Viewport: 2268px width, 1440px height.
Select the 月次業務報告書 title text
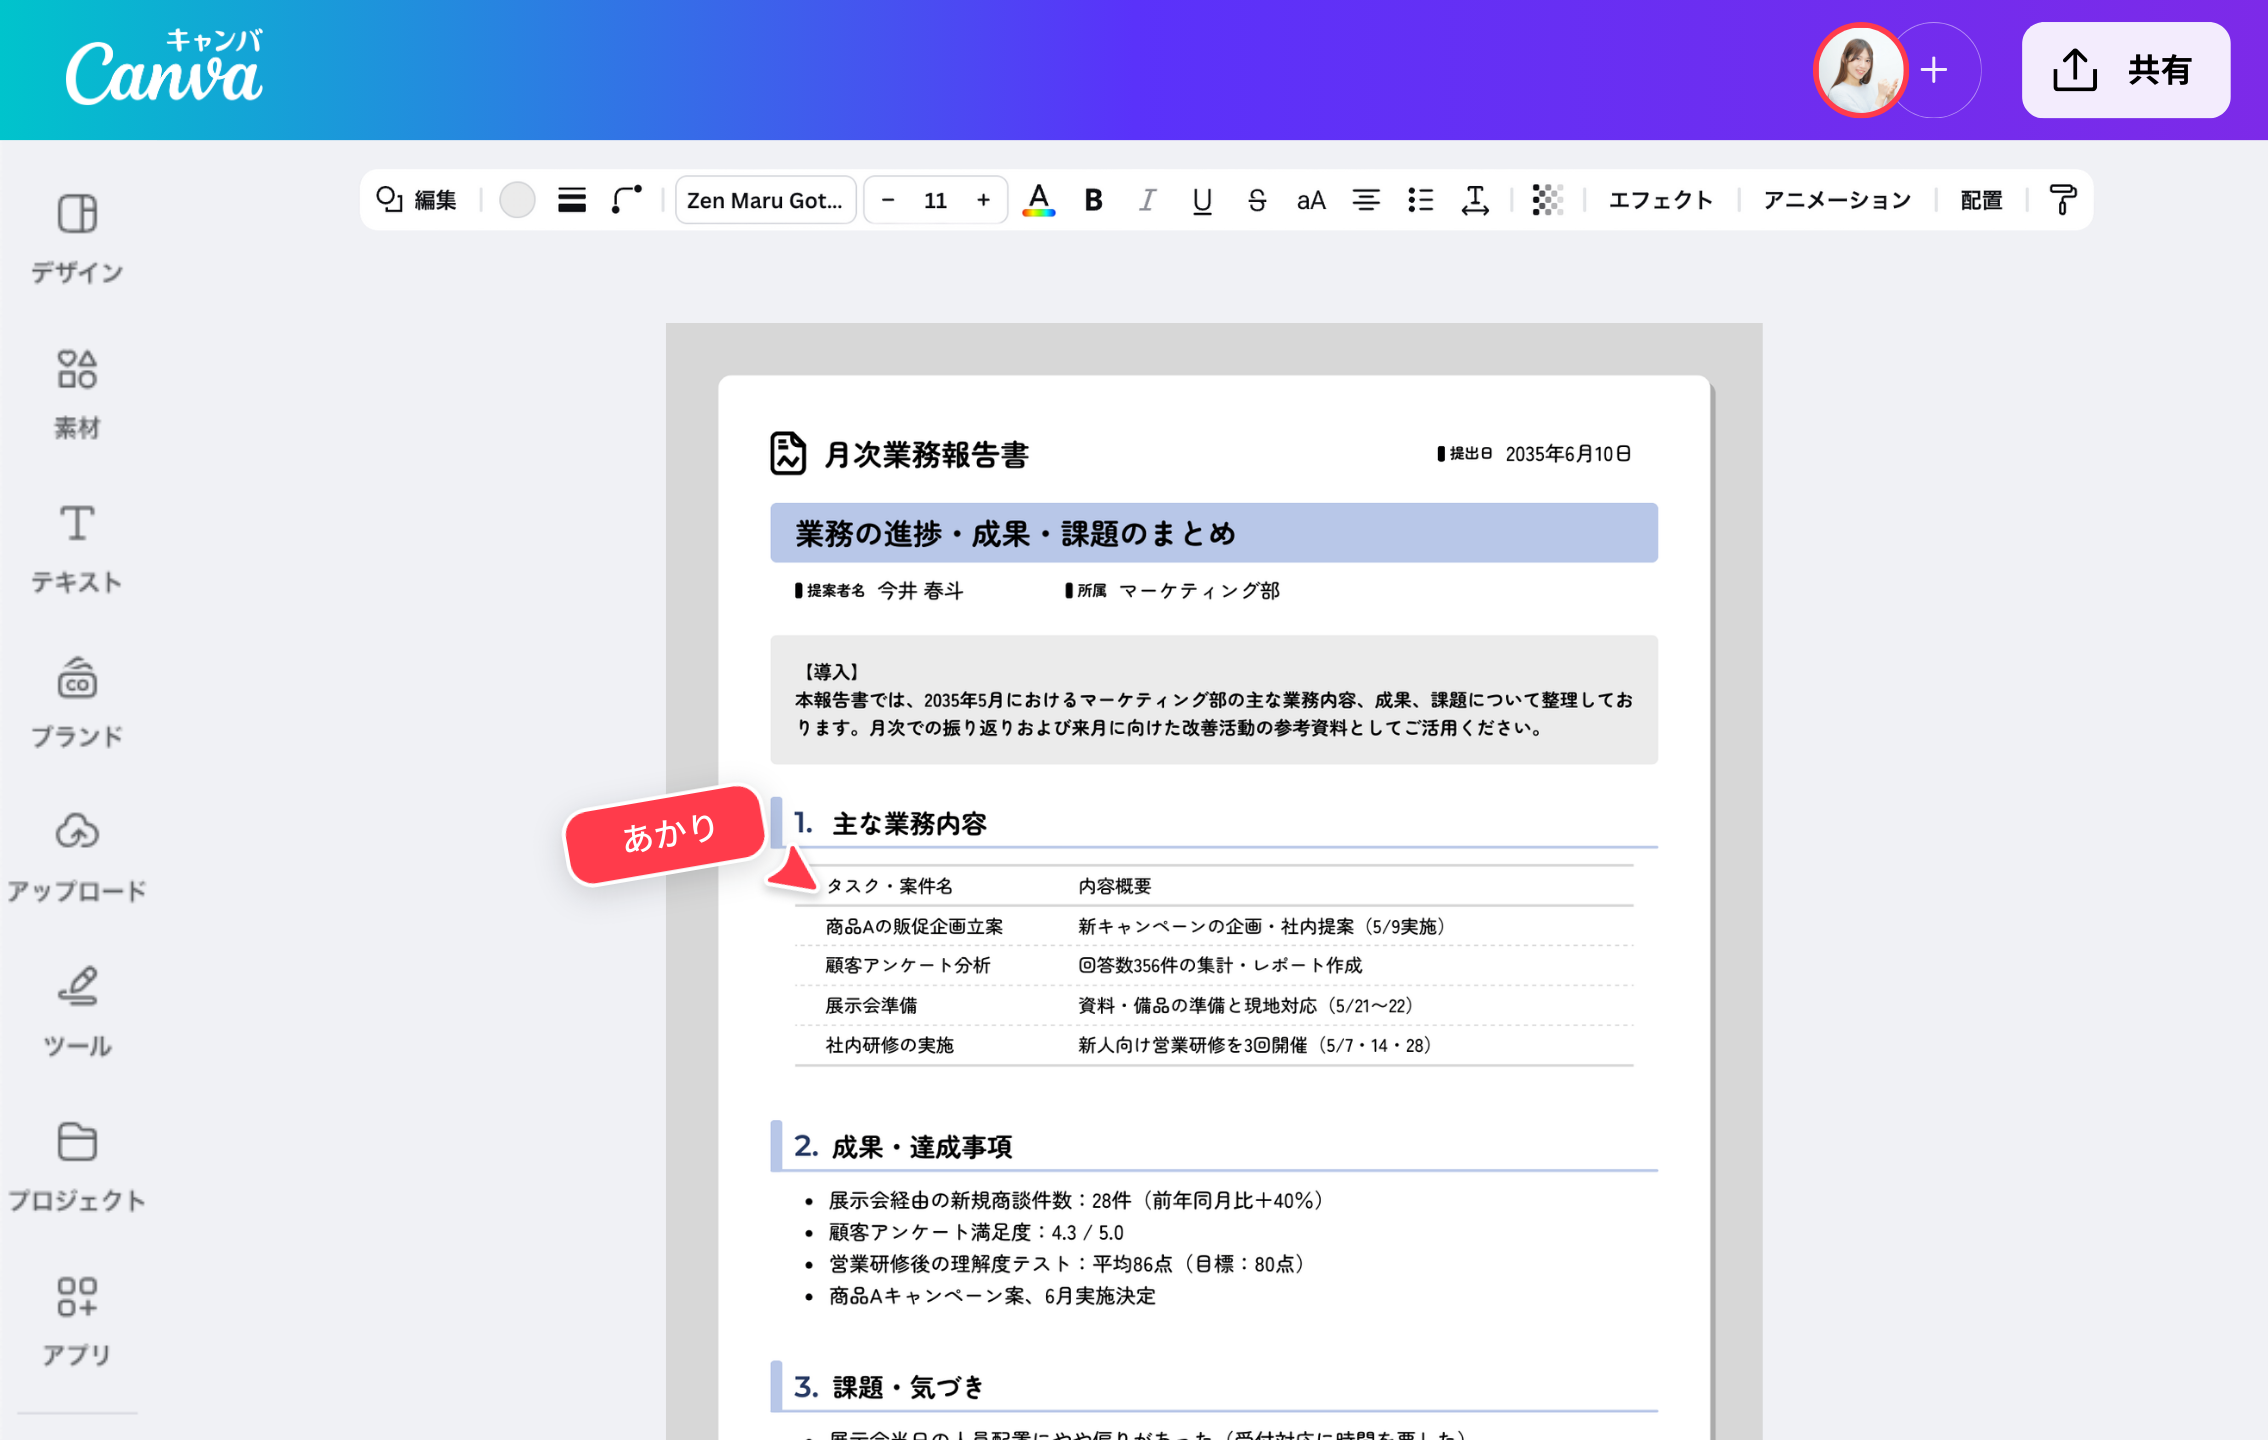click(926, 455)
